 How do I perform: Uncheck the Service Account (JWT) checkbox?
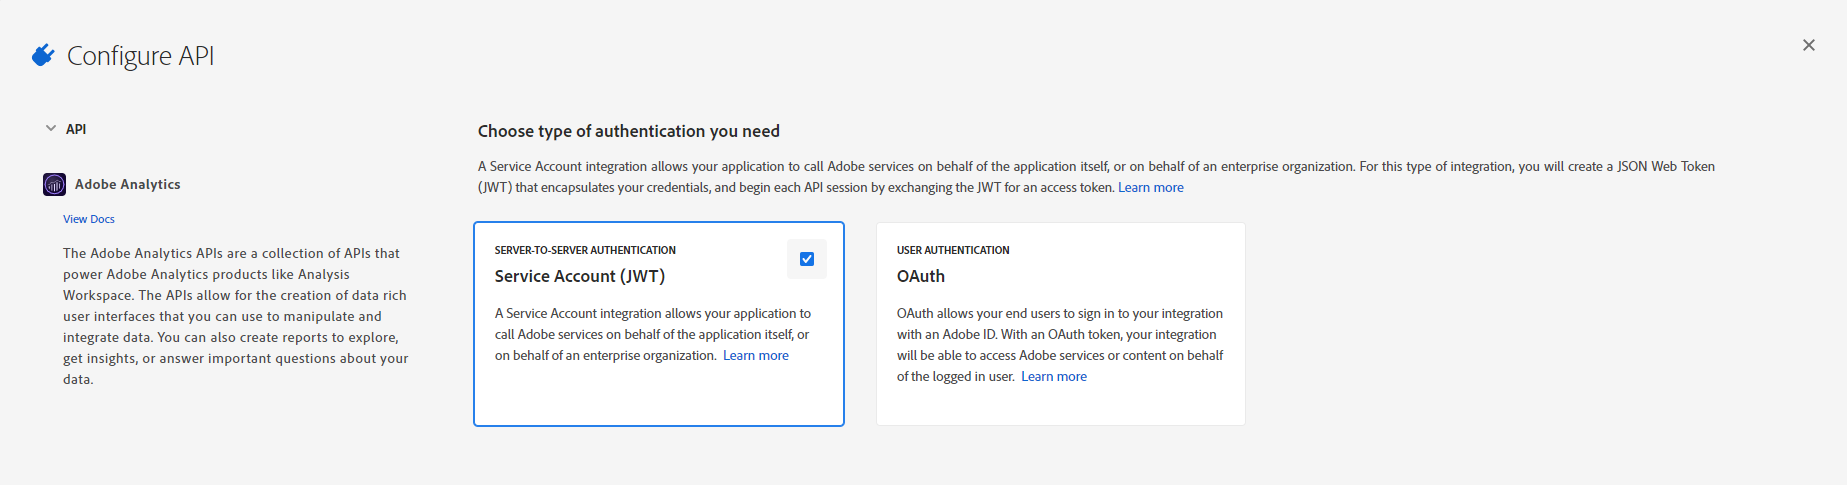point(807,259)
